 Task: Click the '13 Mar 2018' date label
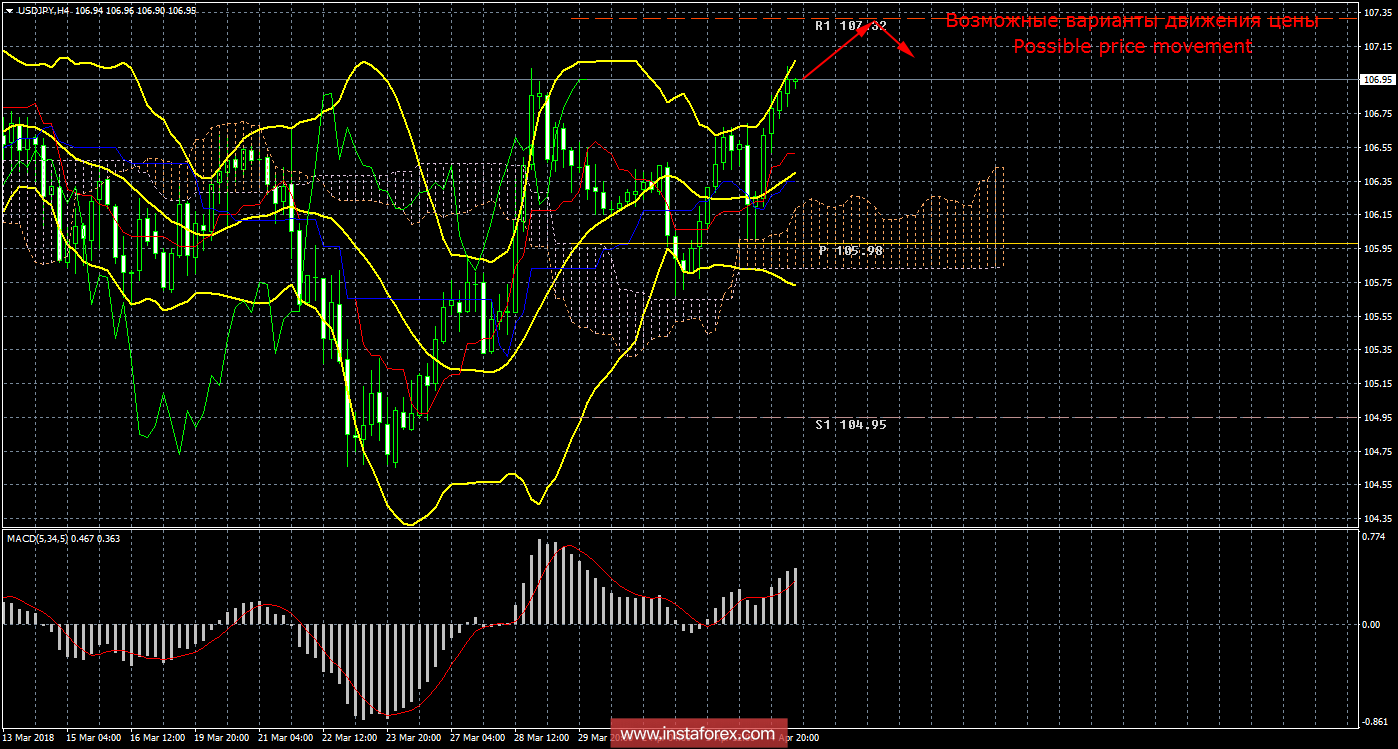30,738
